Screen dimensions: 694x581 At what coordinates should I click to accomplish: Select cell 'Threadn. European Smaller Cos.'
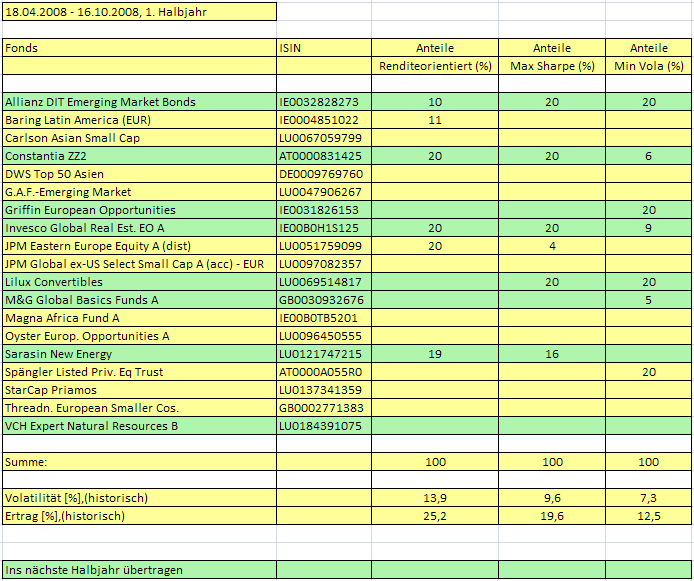click(x=139, y=408)
